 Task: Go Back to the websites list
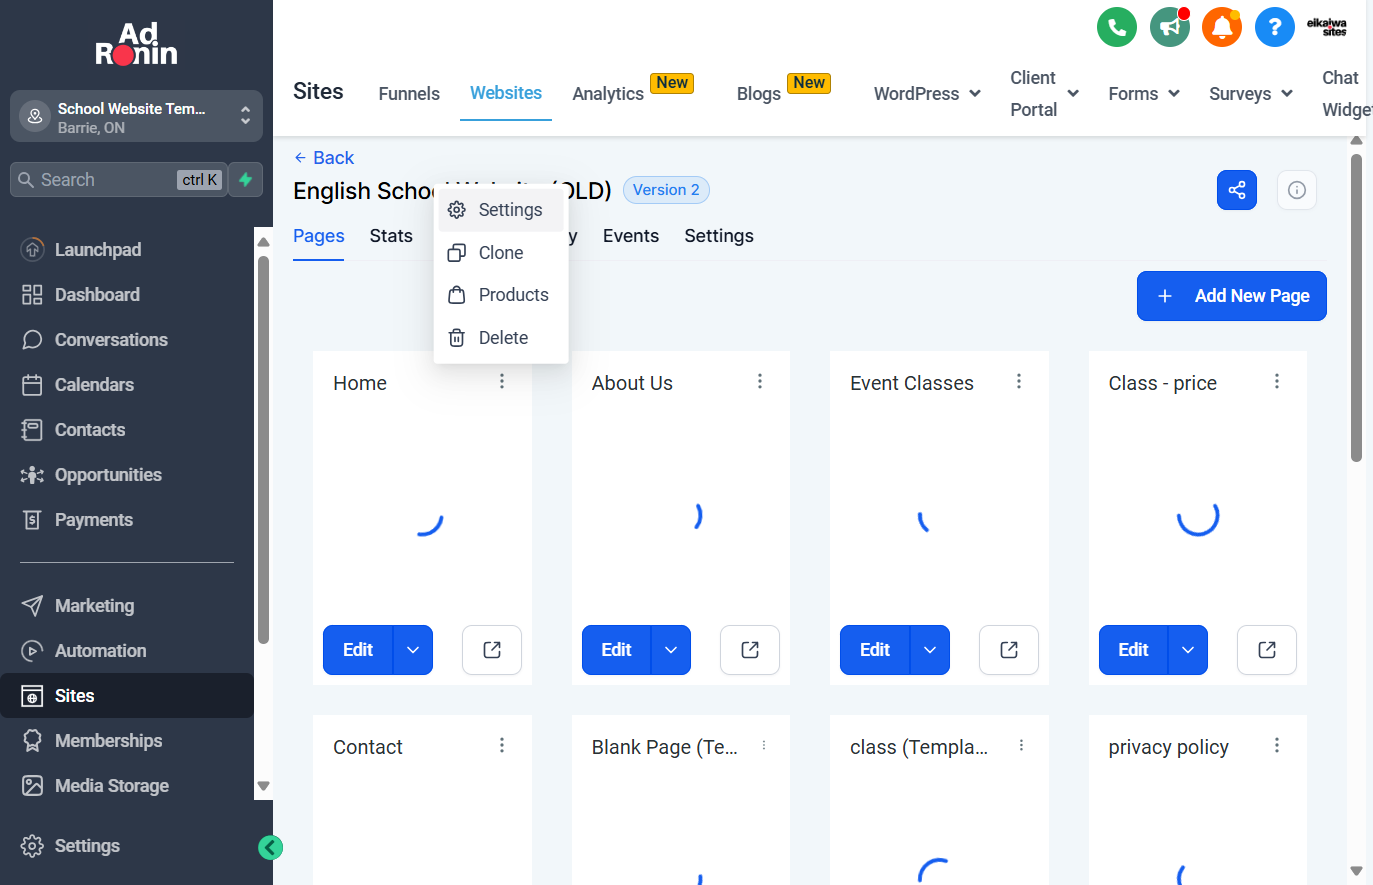point(324,158)
